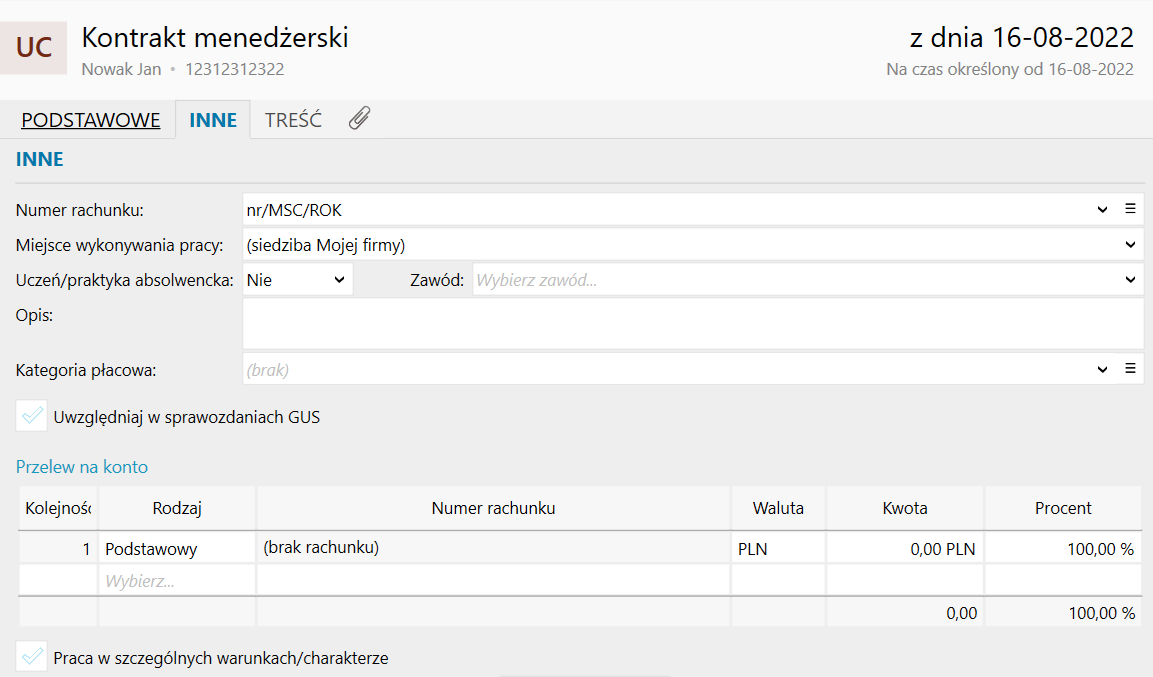Toggle Praca w szczególnych warunkach checkbox
The height and width of the screenshot is (677, 1153).
[32, 657]
